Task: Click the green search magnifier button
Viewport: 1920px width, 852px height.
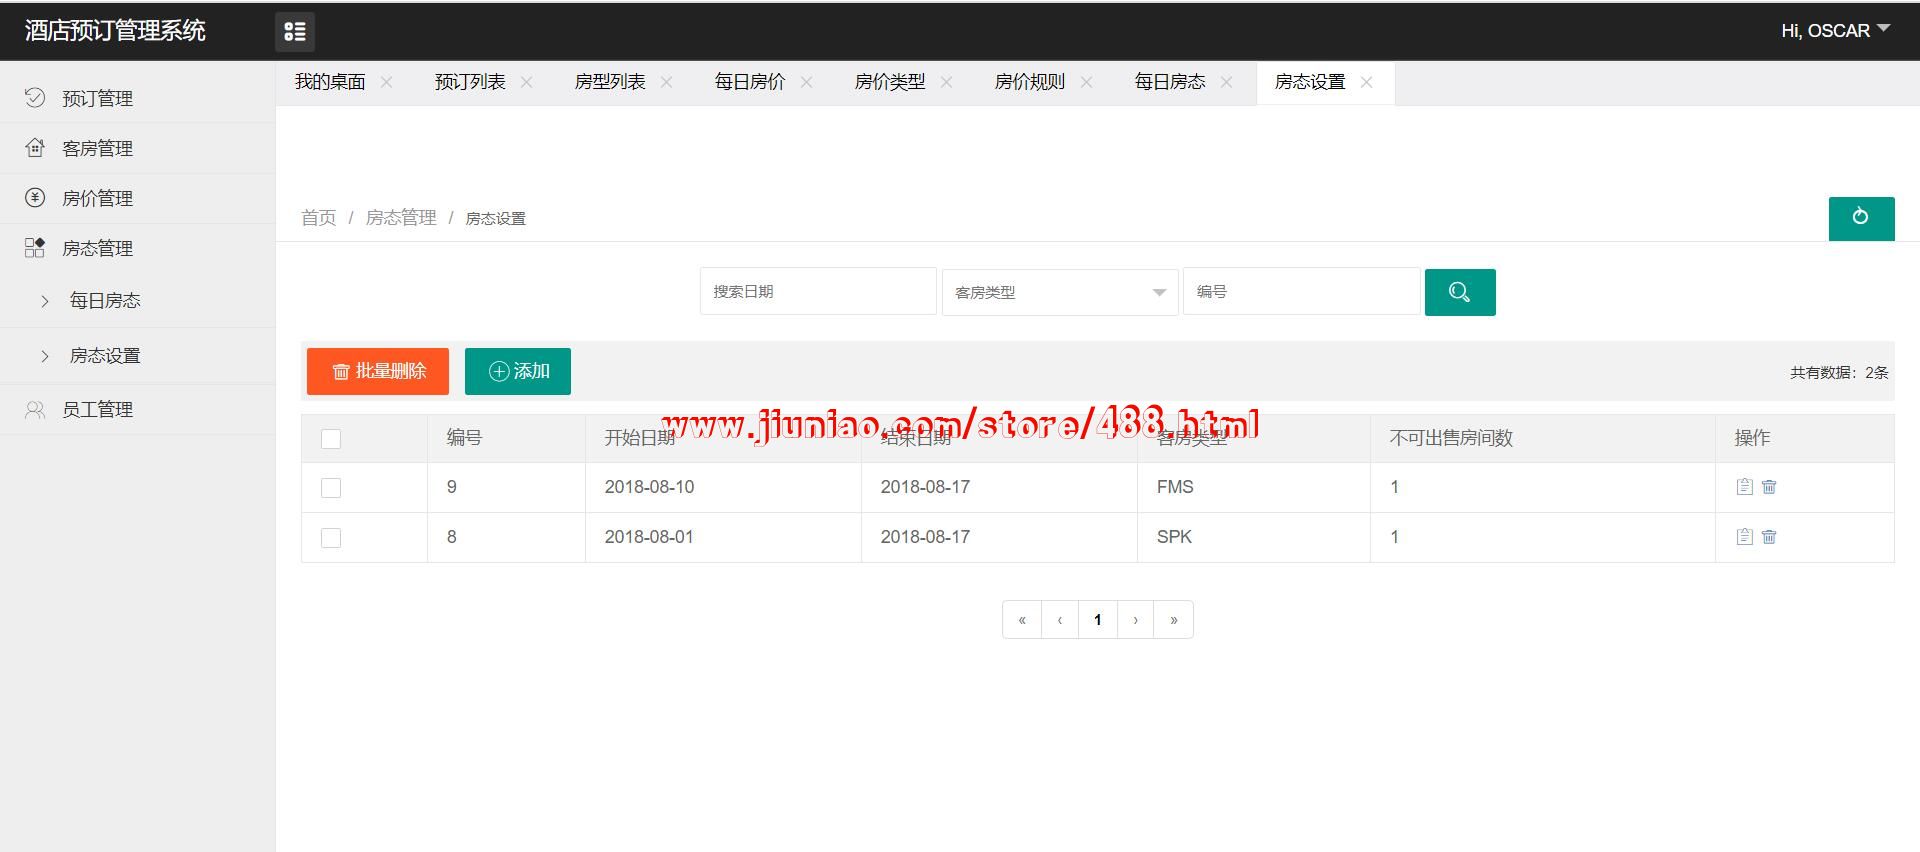Action: pos(1459,292)
